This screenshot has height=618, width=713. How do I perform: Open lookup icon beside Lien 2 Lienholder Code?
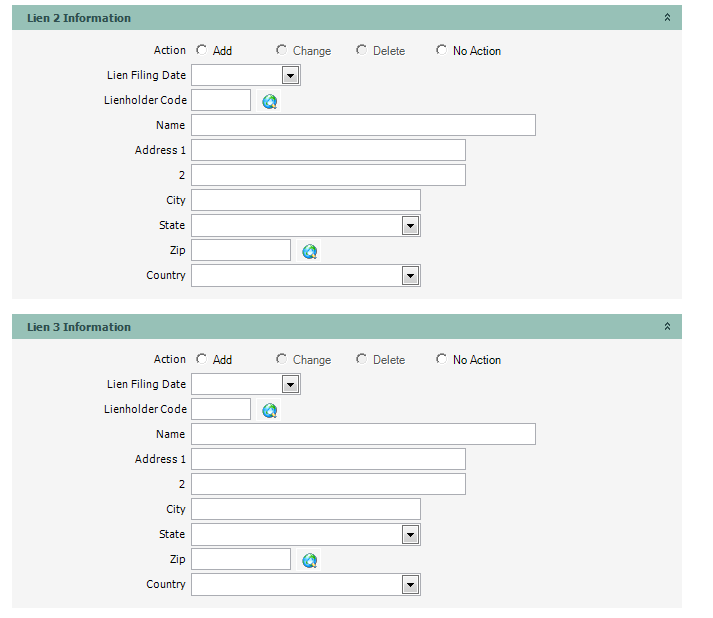click(x=269, y=101)
